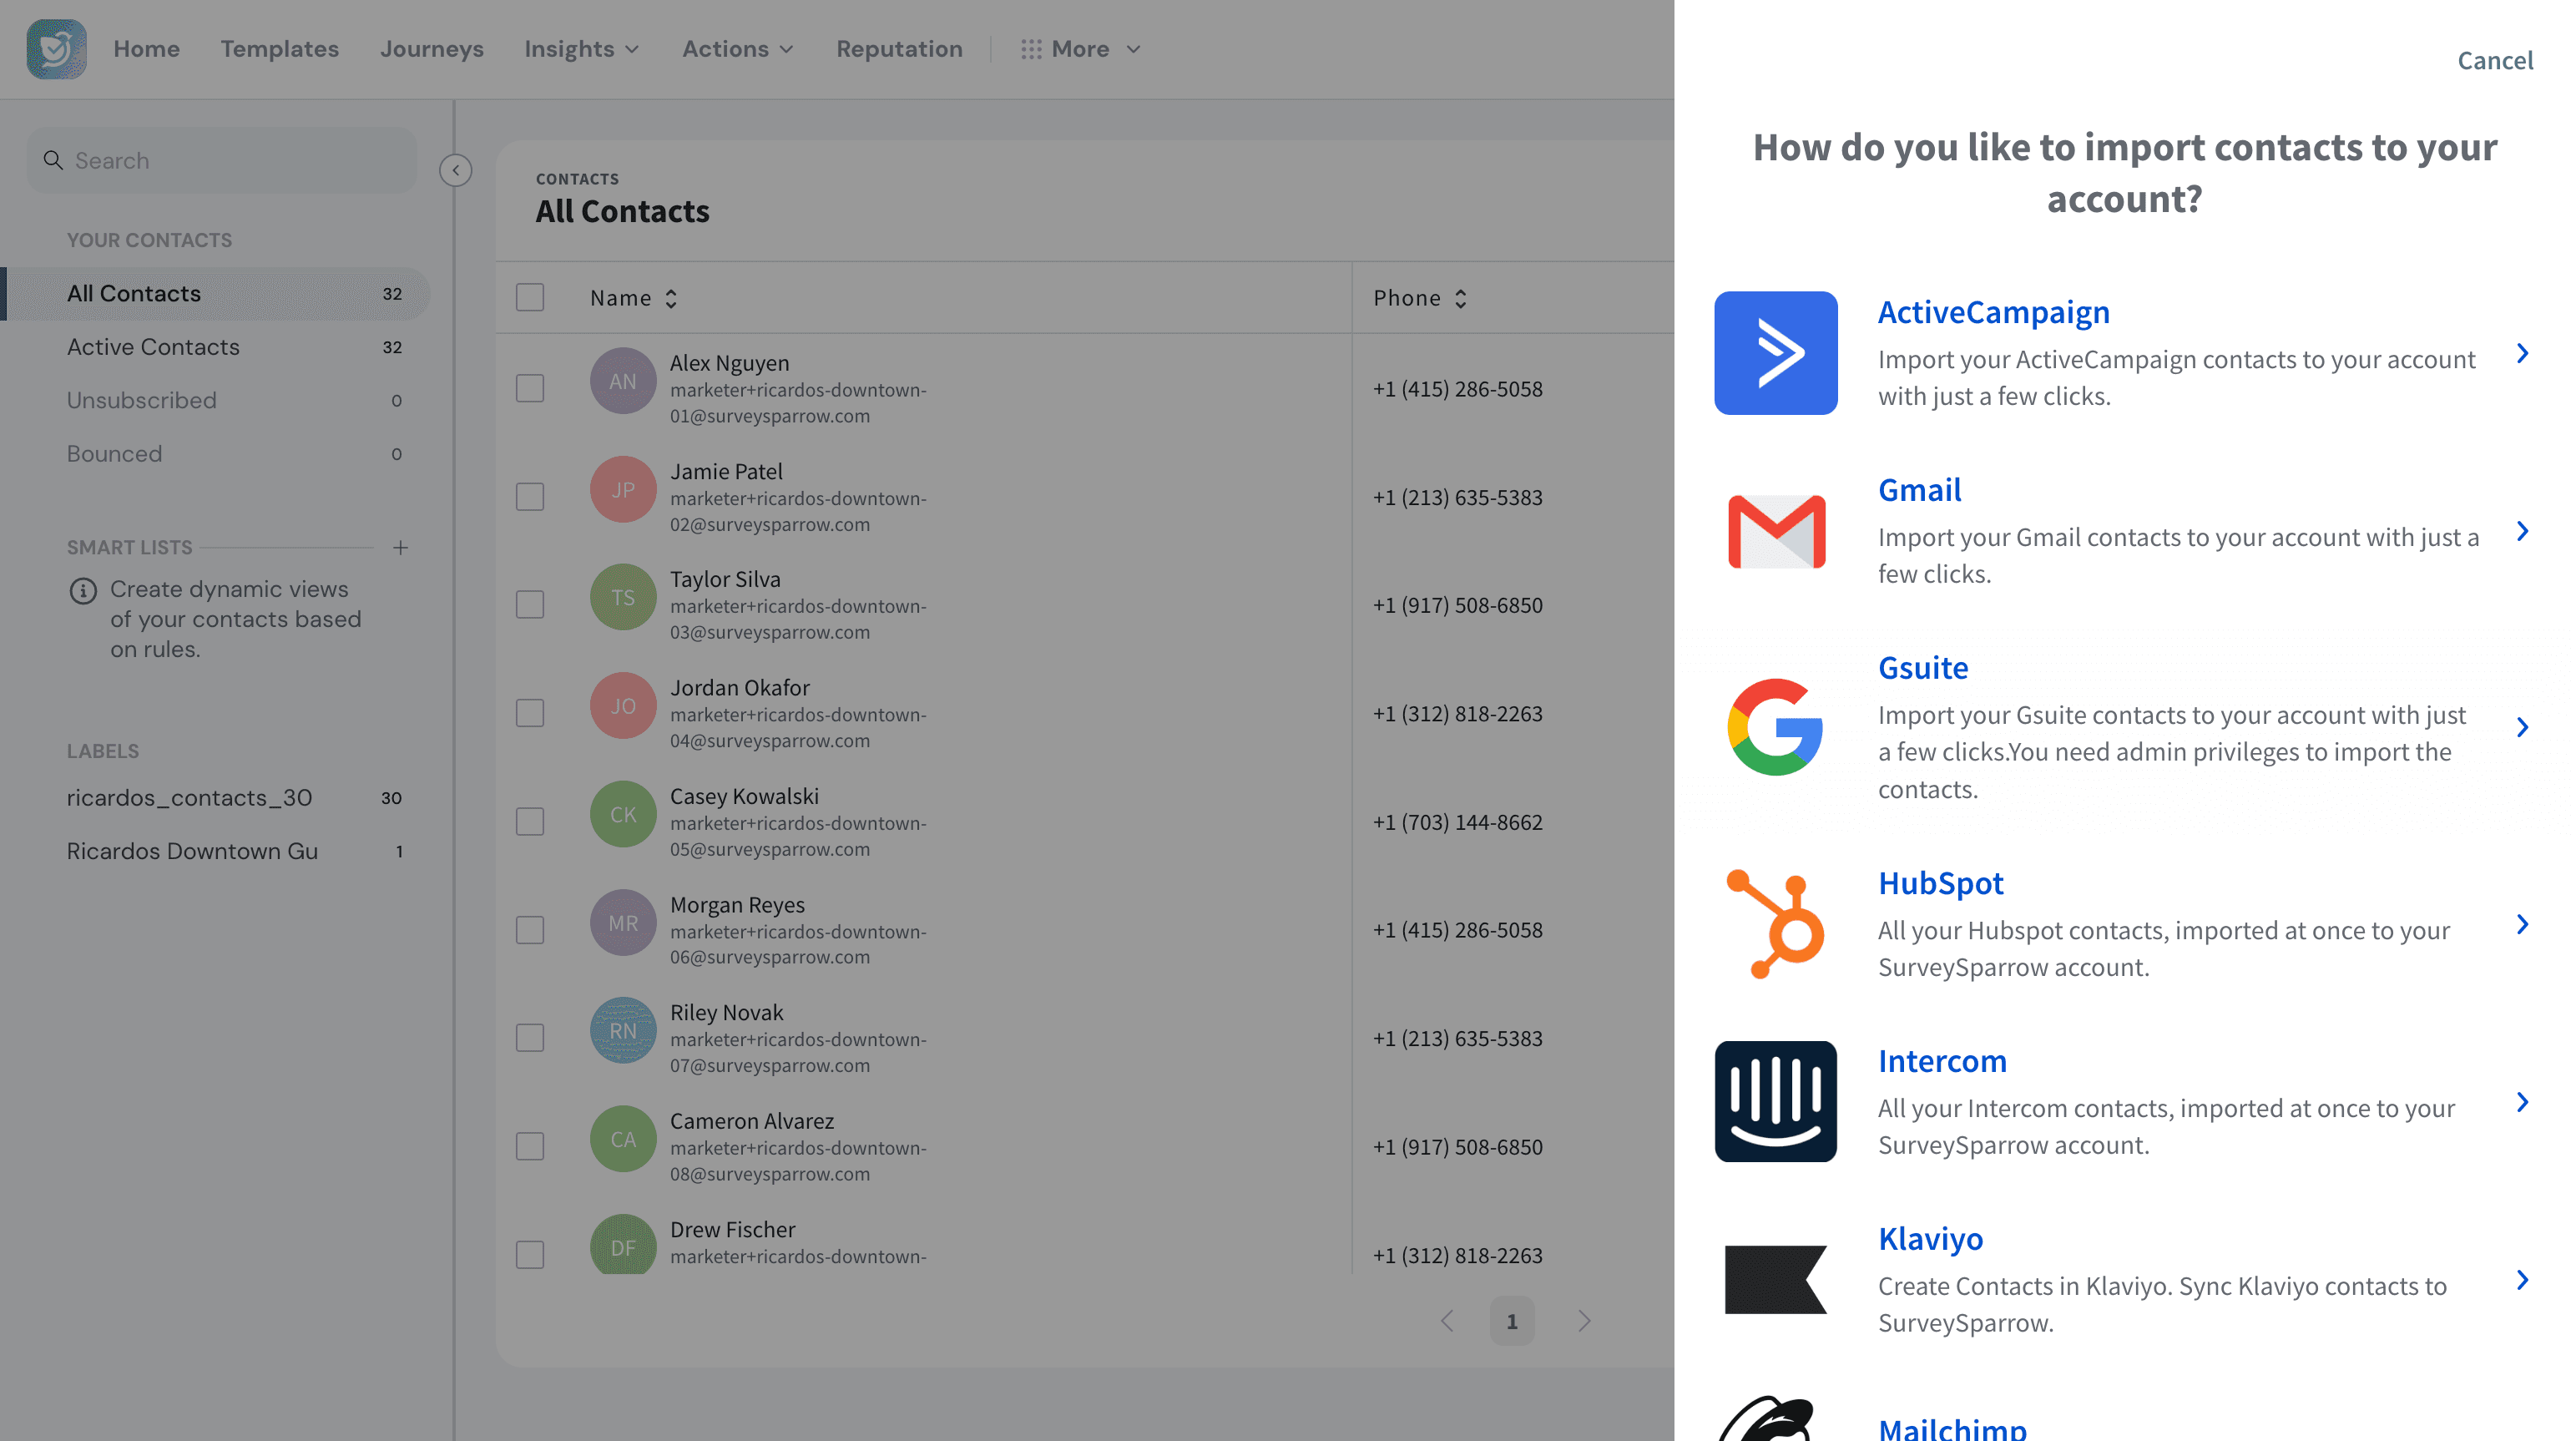Viewport: 2576px width, 1441px height.
Task: Click the SurveySparrow logo icon
Action: (x=56, y=48)
